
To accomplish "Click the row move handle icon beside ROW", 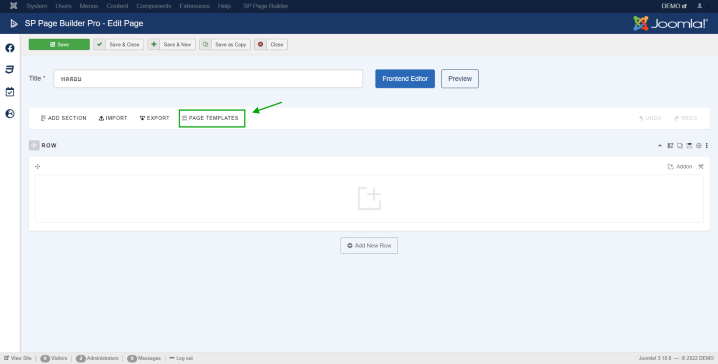I will tap(34, 145).
